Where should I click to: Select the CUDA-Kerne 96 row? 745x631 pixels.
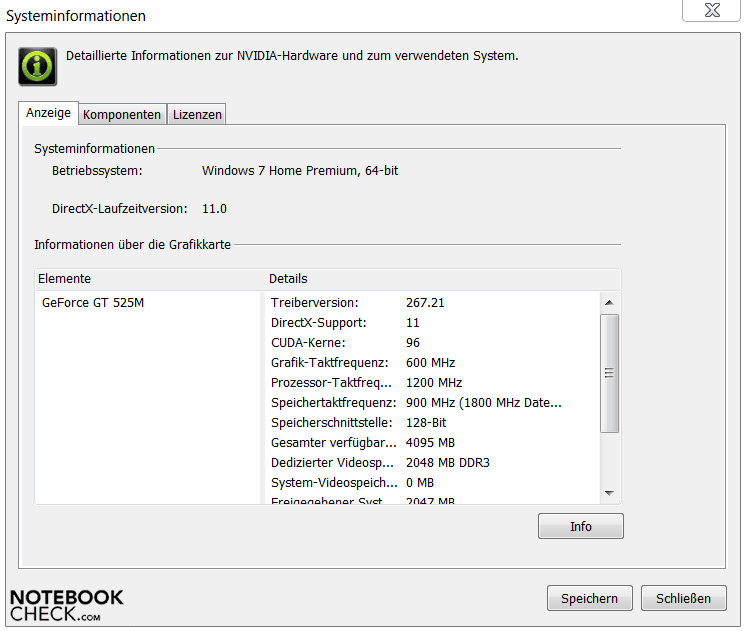[432, 343]
